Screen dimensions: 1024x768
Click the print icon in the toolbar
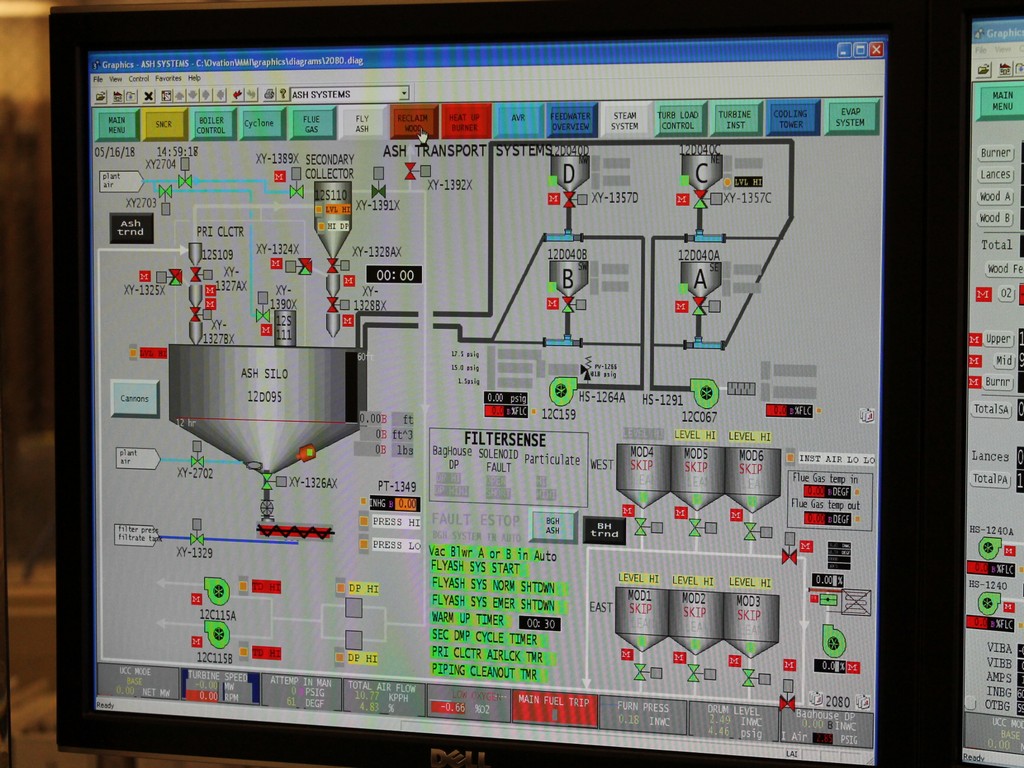(269, 95)
